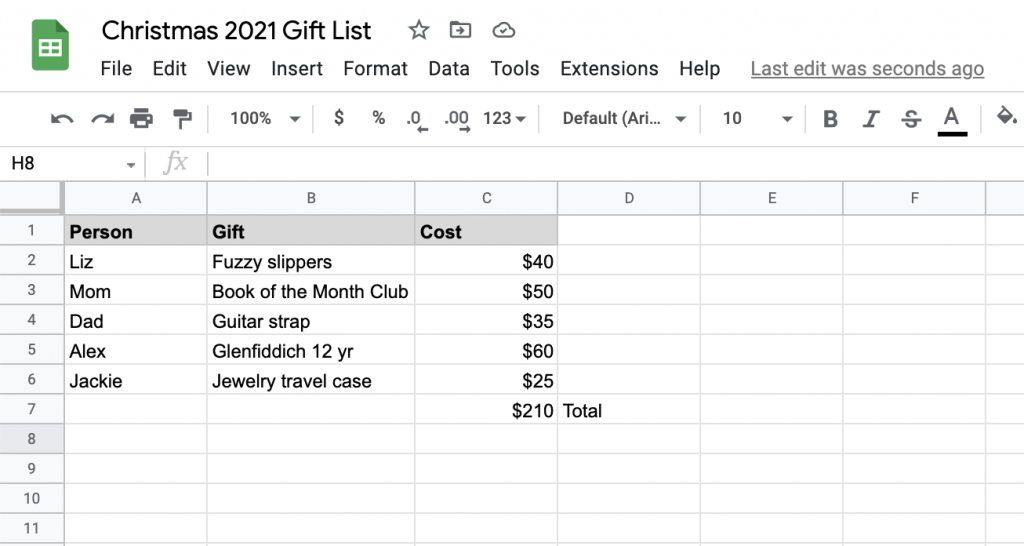Click the Move to folder icon
Image resolution: width=1024 pixels, height=546 pixels.
pos(460,30)
